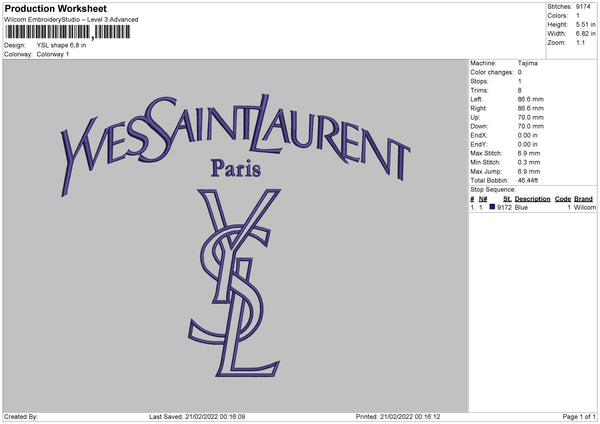600x424 pixels.
Task: Click the blue thread color swatch
Action: (x=492, y=207)
